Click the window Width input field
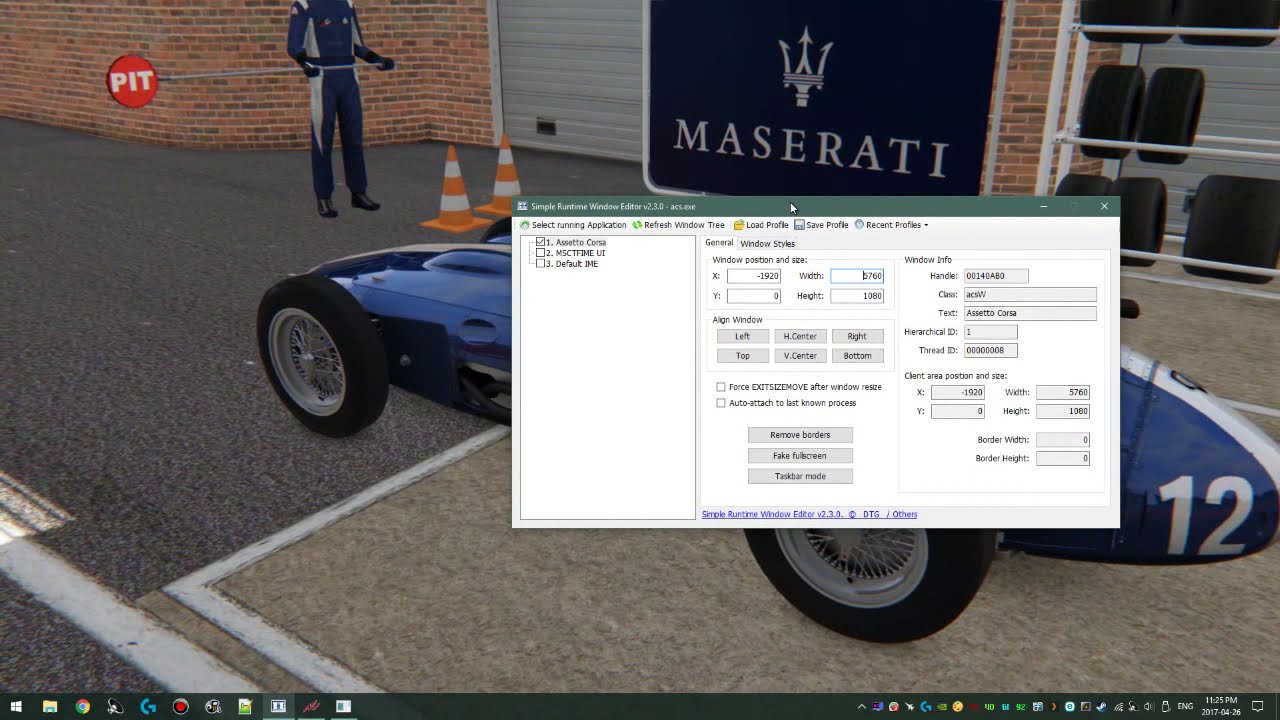 click(857, 276)
